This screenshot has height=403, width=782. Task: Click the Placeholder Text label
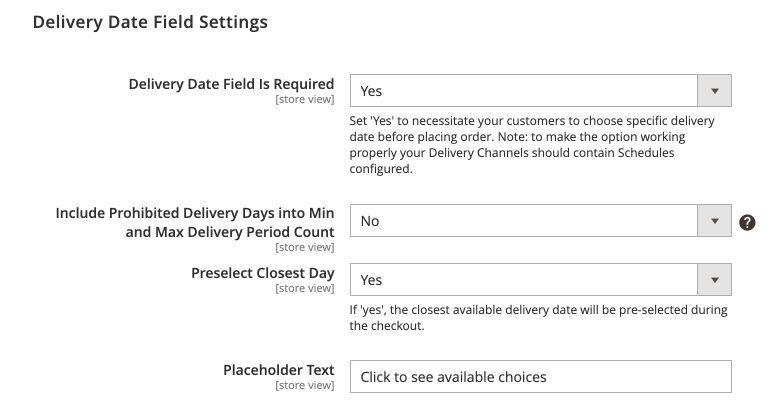pyautogui.click(x=278, y=370)
